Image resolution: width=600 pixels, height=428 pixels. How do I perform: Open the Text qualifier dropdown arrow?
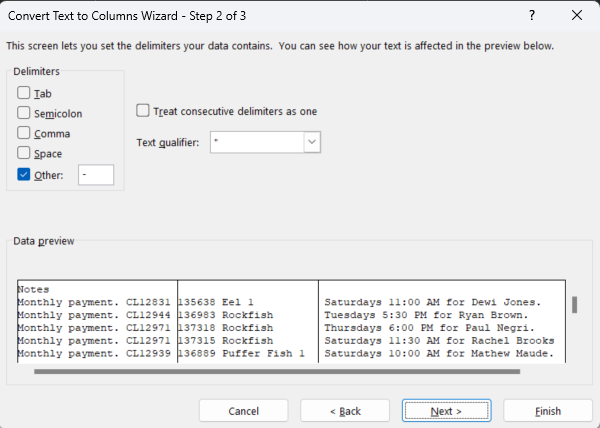click(312, 142)
